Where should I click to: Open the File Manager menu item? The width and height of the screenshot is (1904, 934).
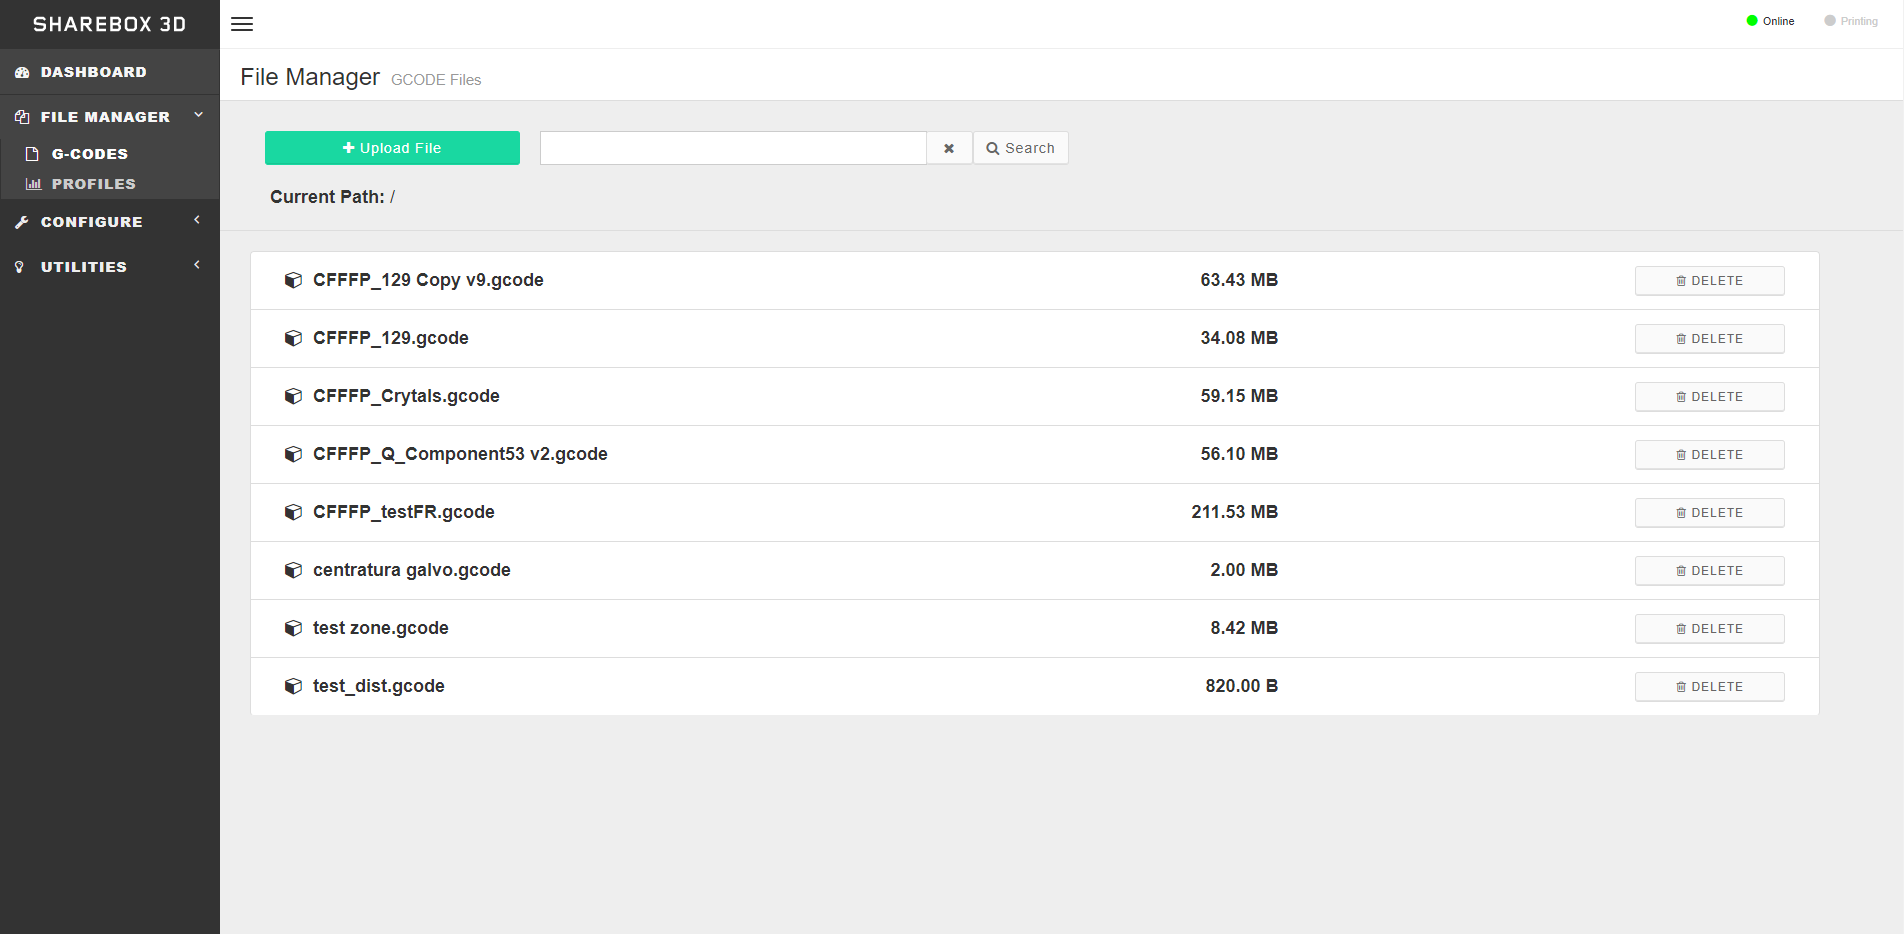110,117
